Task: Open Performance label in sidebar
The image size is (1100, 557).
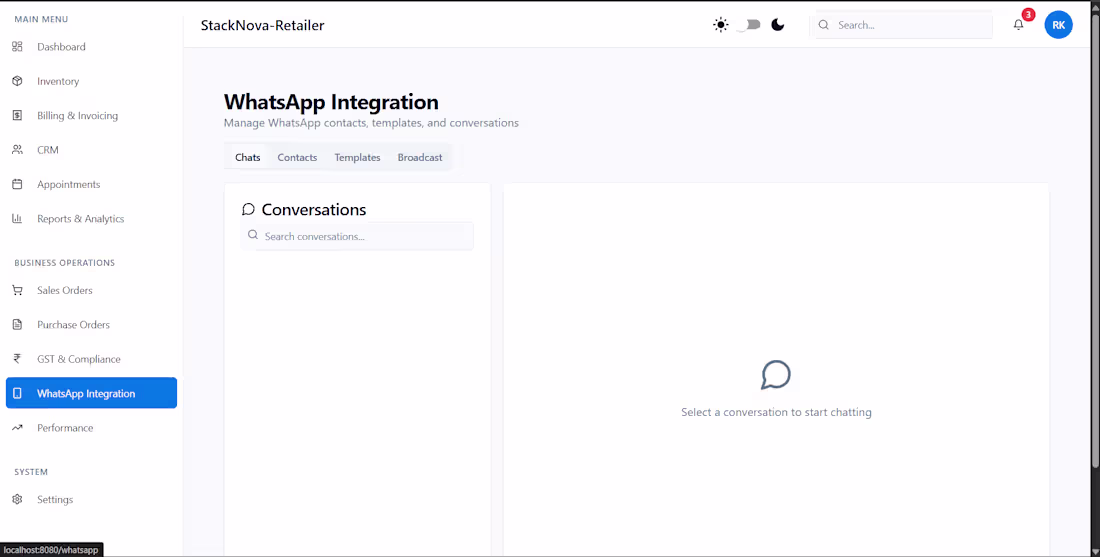Action: pyautogui.click(x=65, y=428)
